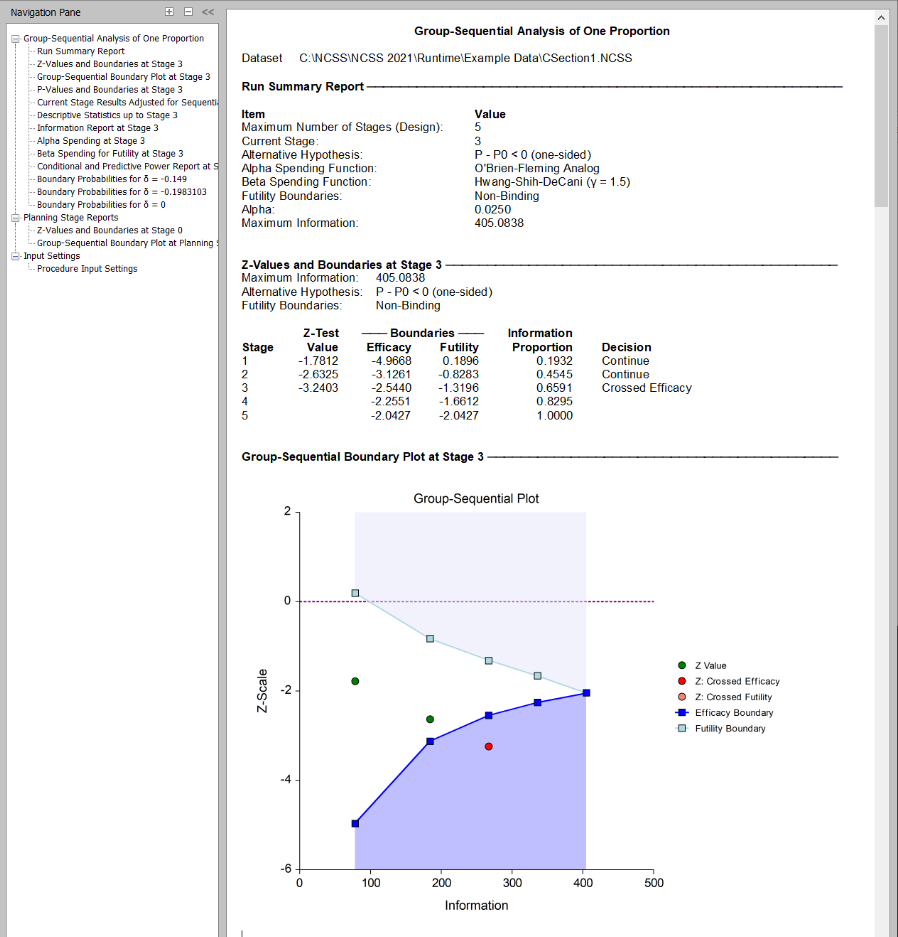This screenshot has width=898, height=937.
Task: Click Efficacy Boundary legend entry
Action: pos(724,713)
